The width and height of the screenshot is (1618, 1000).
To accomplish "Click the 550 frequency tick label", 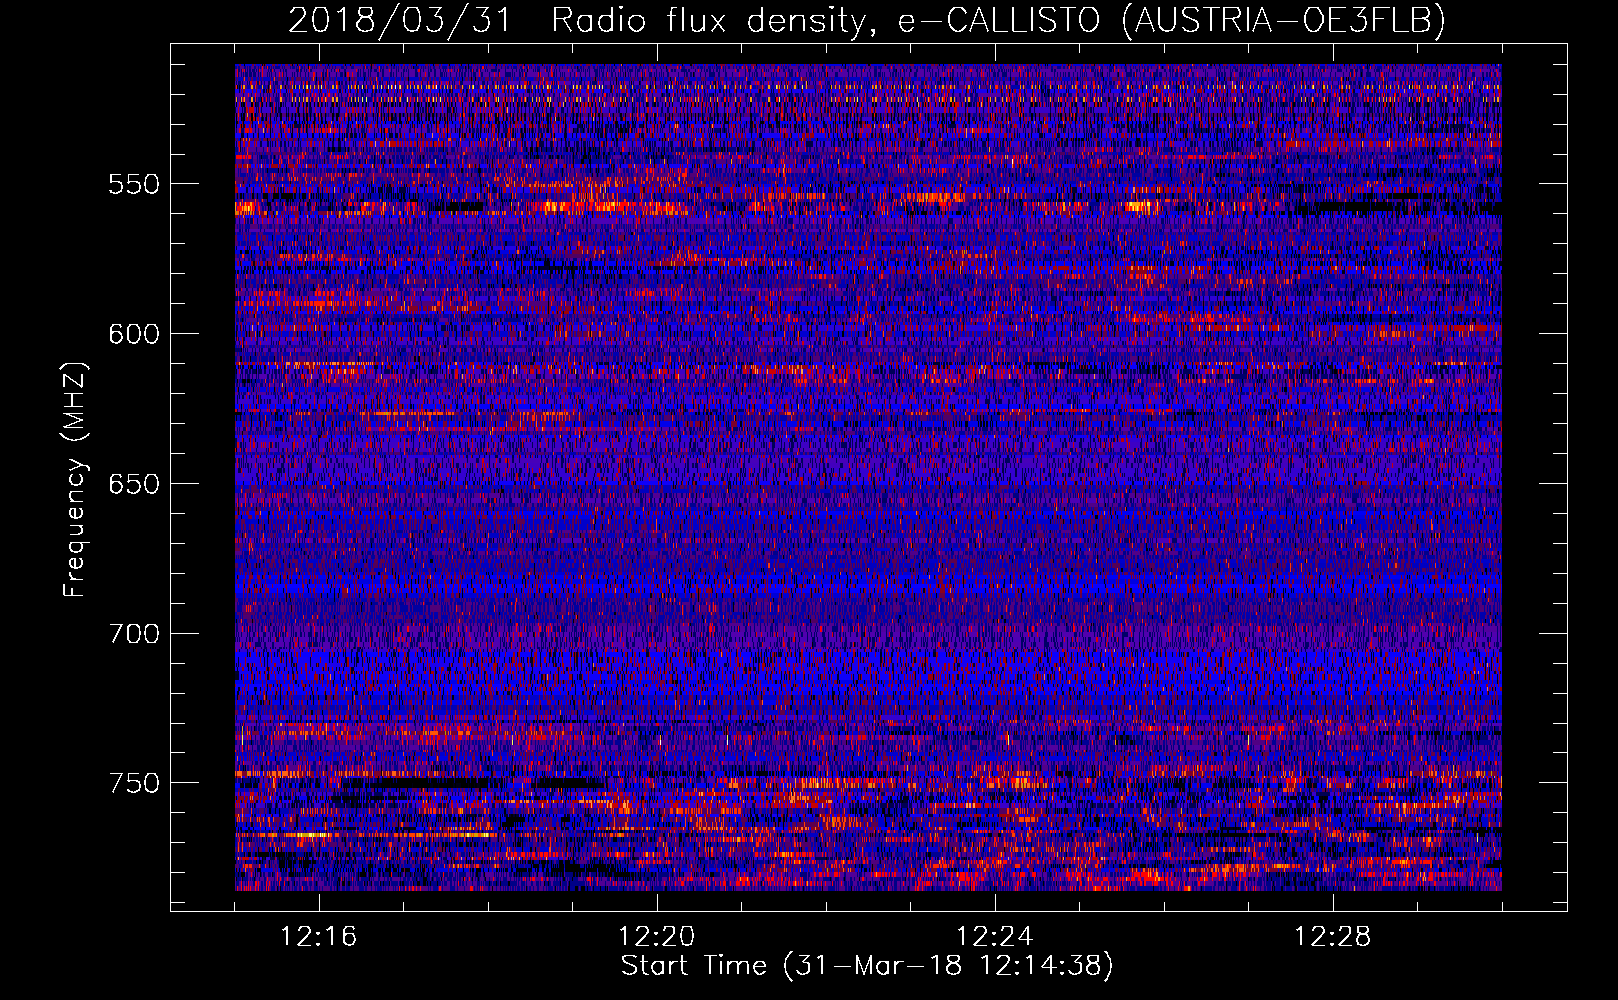I will click(x=134, y=184).
